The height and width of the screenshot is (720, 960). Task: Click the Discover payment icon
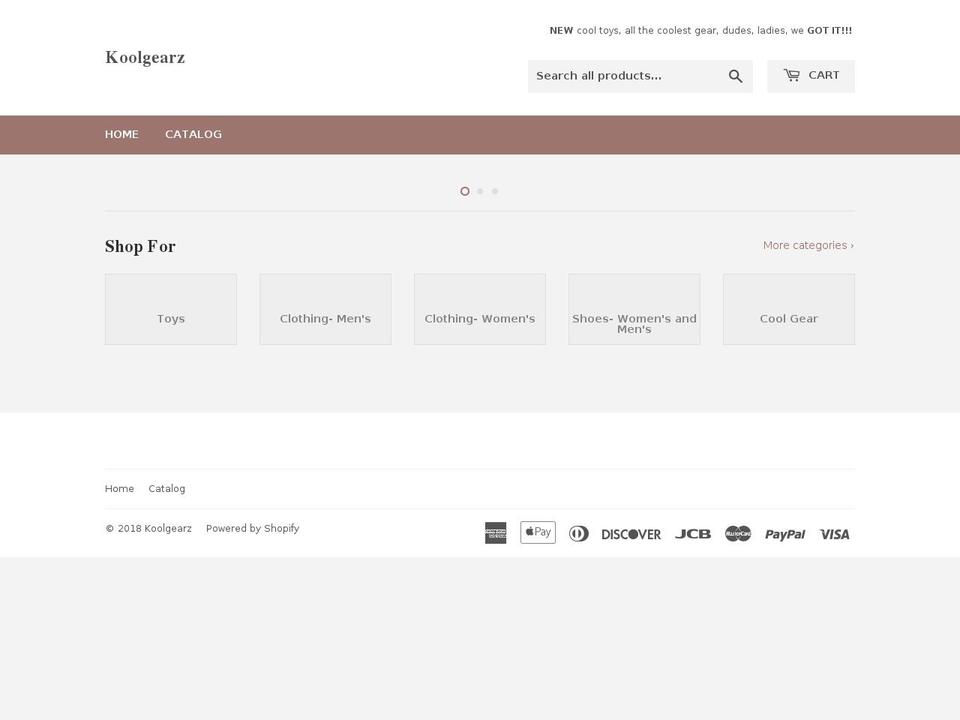631,534
